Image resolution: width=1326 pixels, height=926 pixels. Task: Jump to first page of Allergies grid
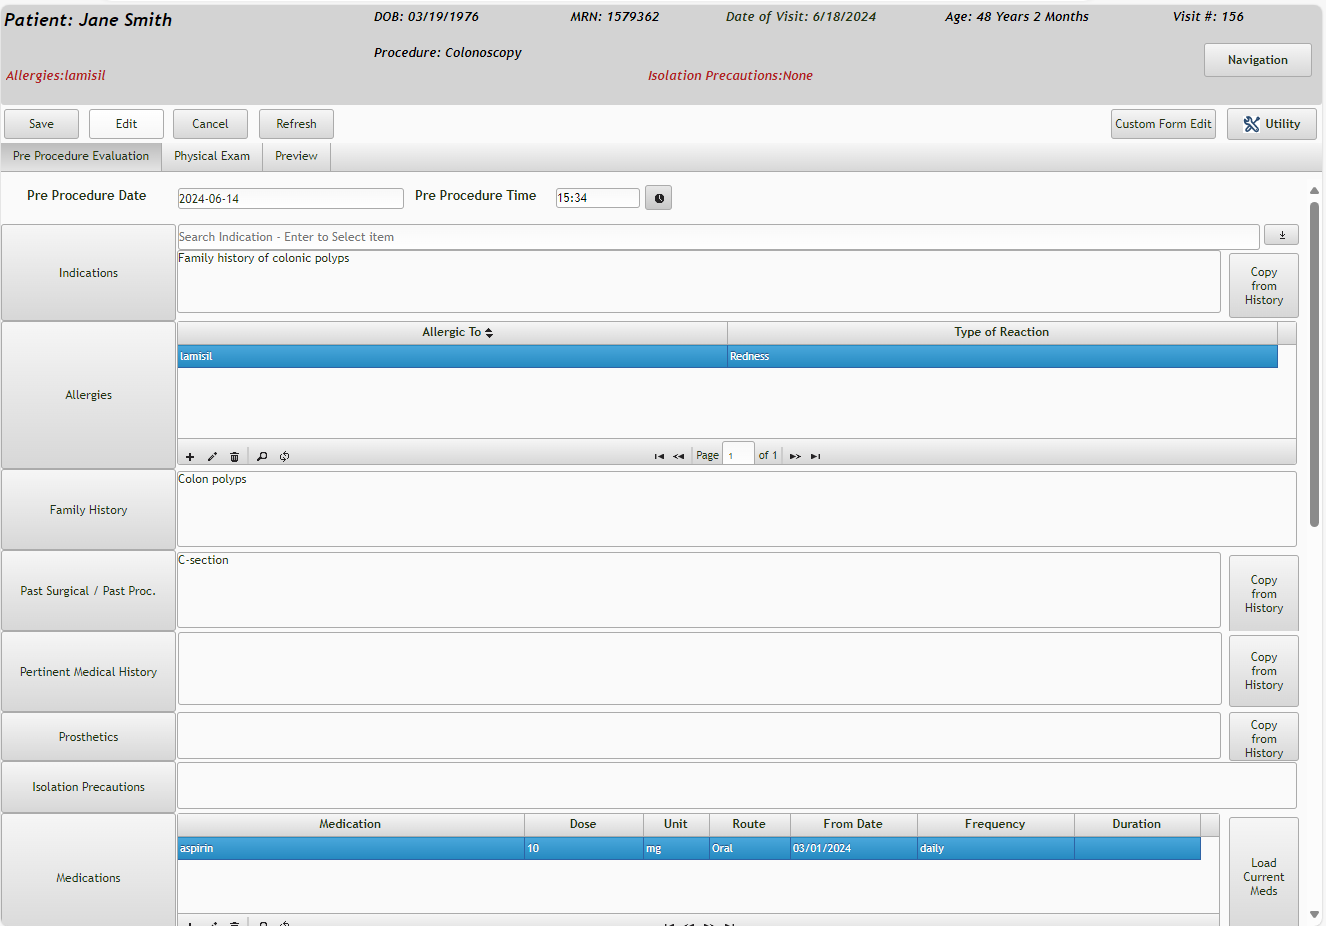(x=659, y=456)
